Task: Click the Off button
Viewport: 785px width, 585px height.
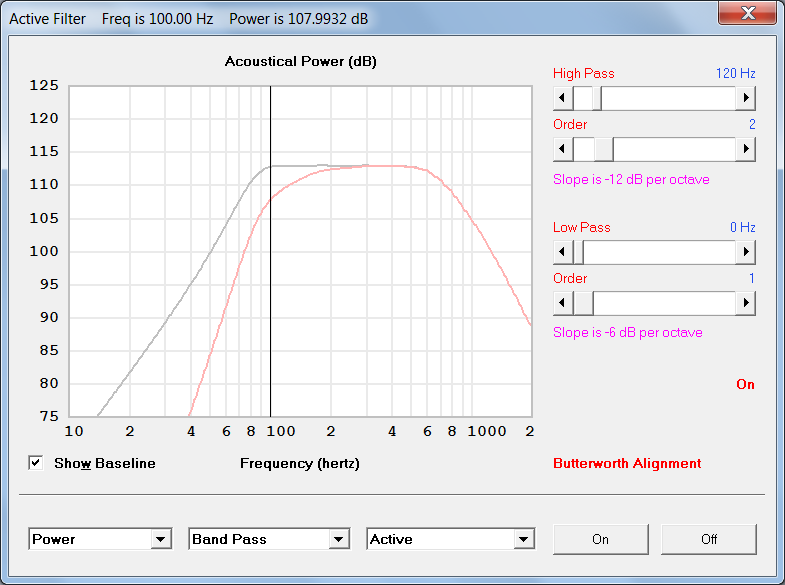Action: [x=708, y=539]
